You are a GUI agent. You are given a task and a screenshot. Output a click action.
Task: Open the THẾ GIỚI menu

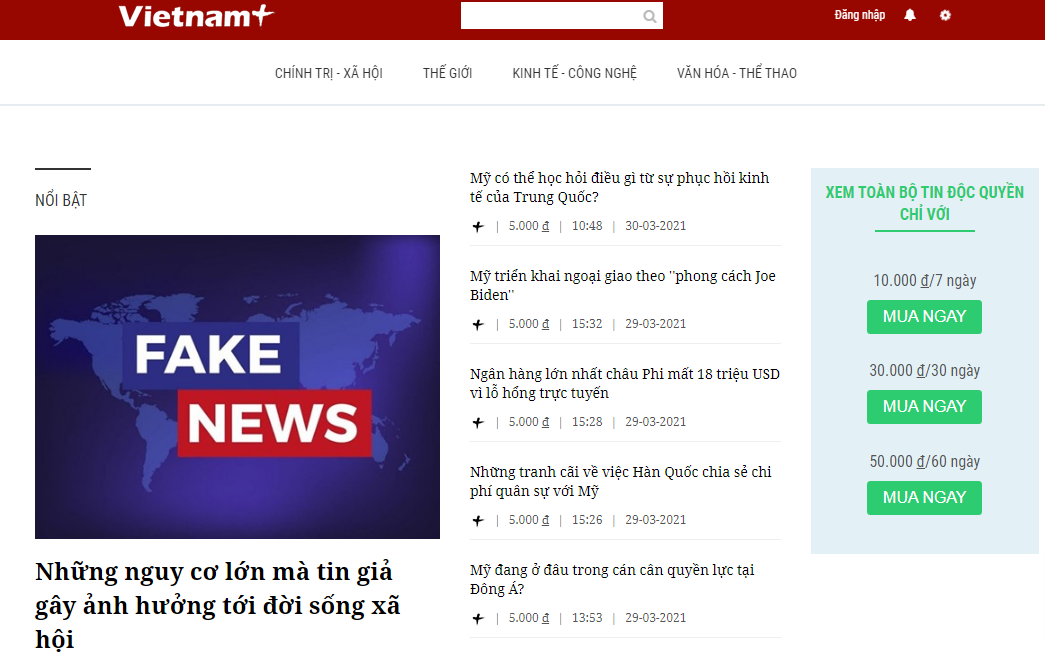[447, 73]
